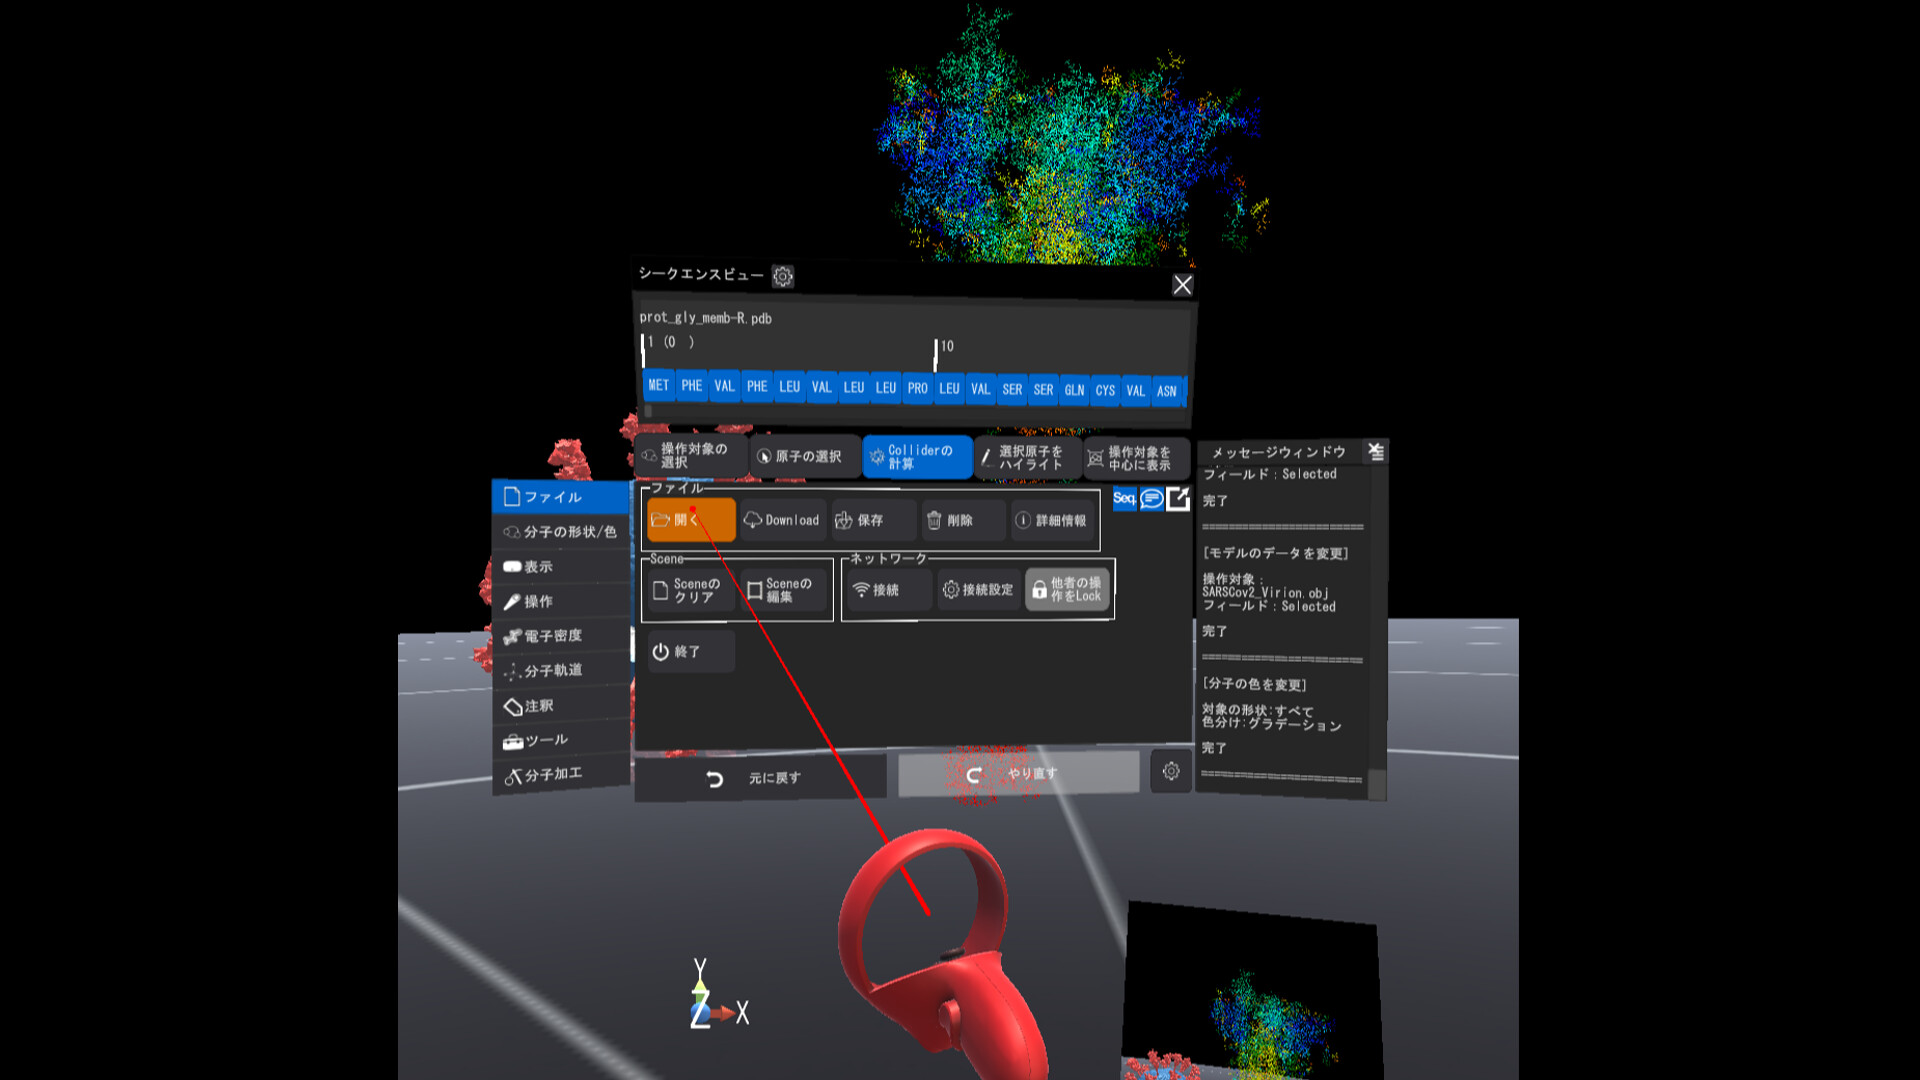Open the settings gear beside やり直す

[1168, 772]
